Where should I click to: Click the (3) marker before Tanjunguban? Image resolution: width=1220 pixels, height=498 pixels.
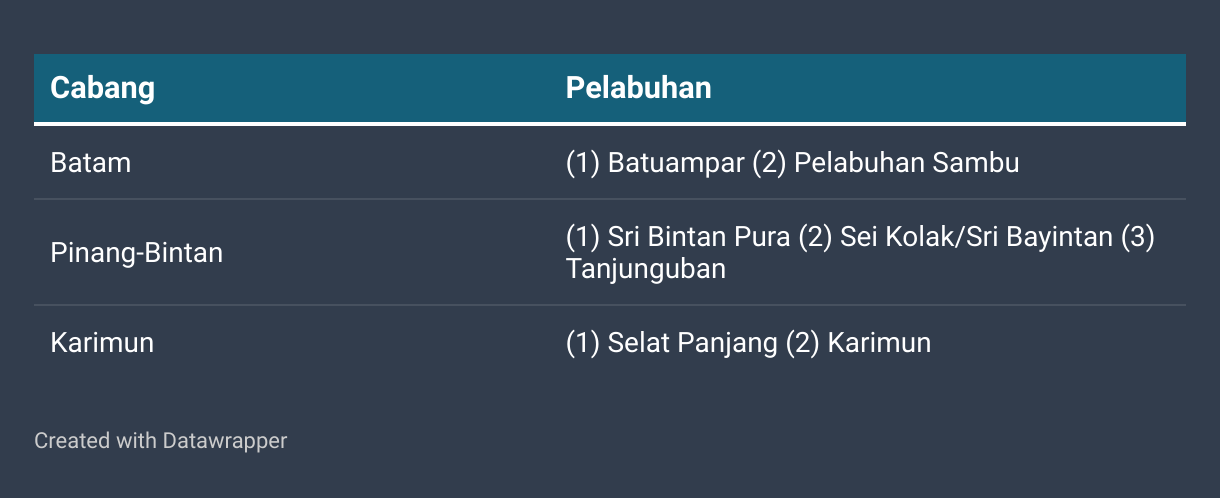1137,238
